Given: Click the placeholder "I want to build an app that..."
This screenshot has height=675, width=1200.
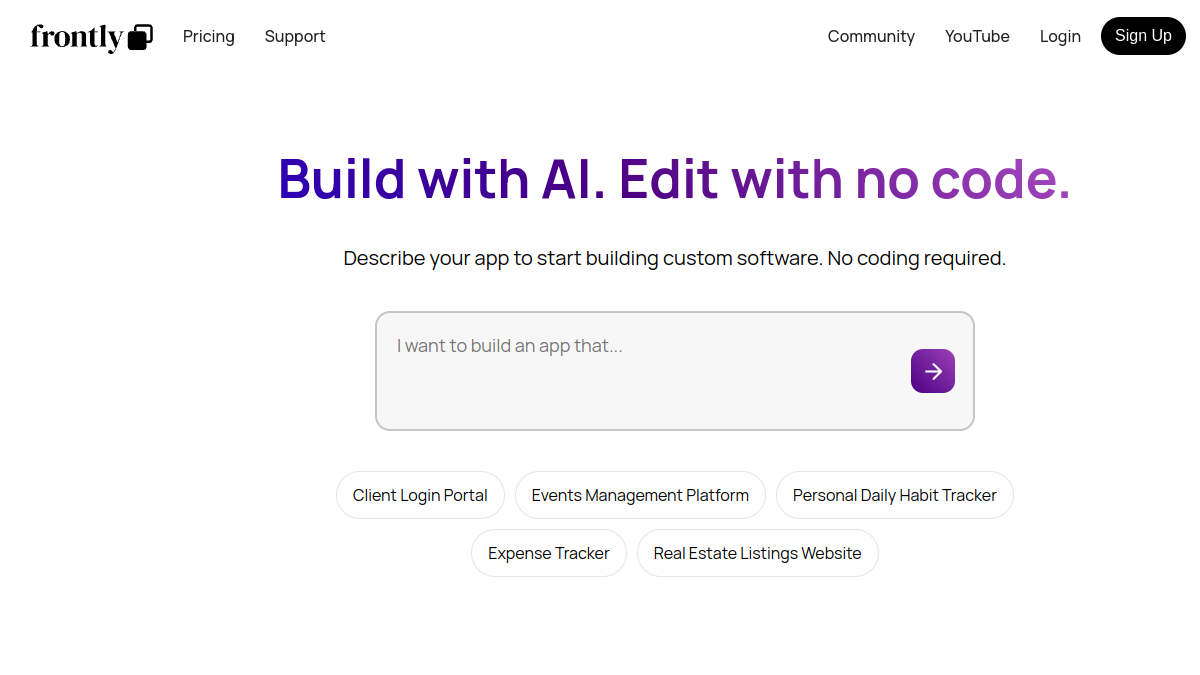Looking at the screenshot, I should 509,346.
